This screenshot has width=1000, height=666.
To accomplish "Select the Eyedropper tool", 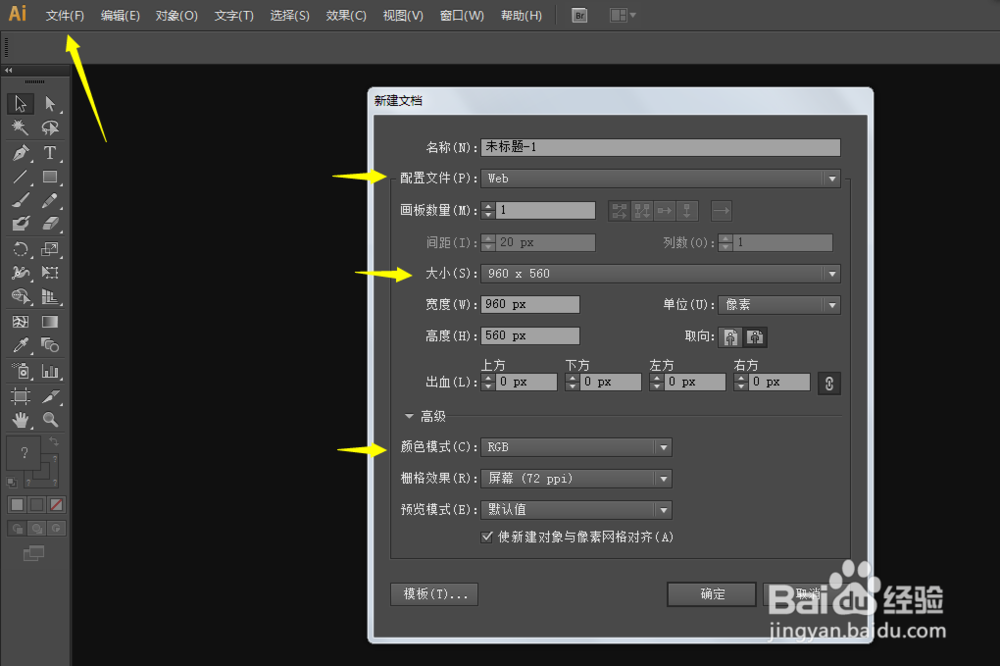I will [x=20, y=344].
